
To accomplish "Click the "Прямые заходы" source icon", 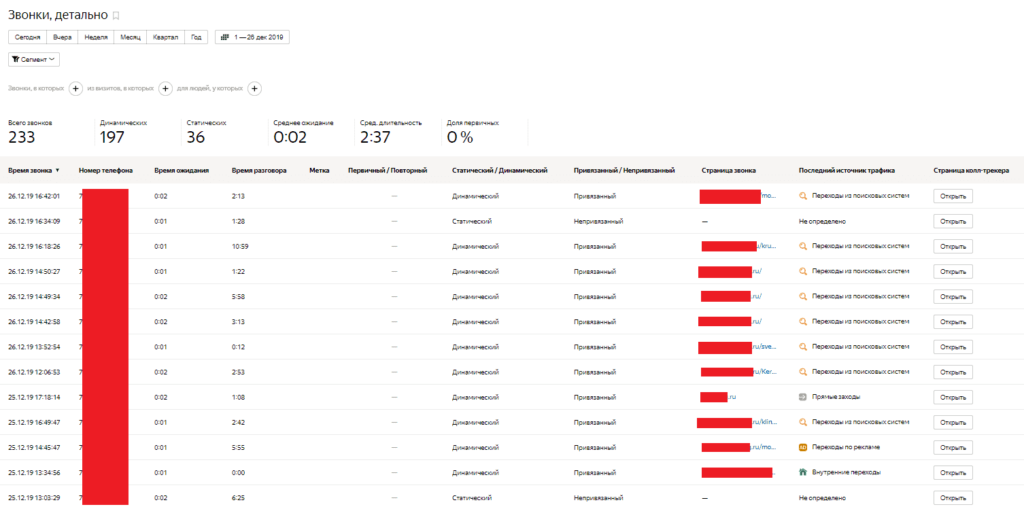I will (803, 397).
